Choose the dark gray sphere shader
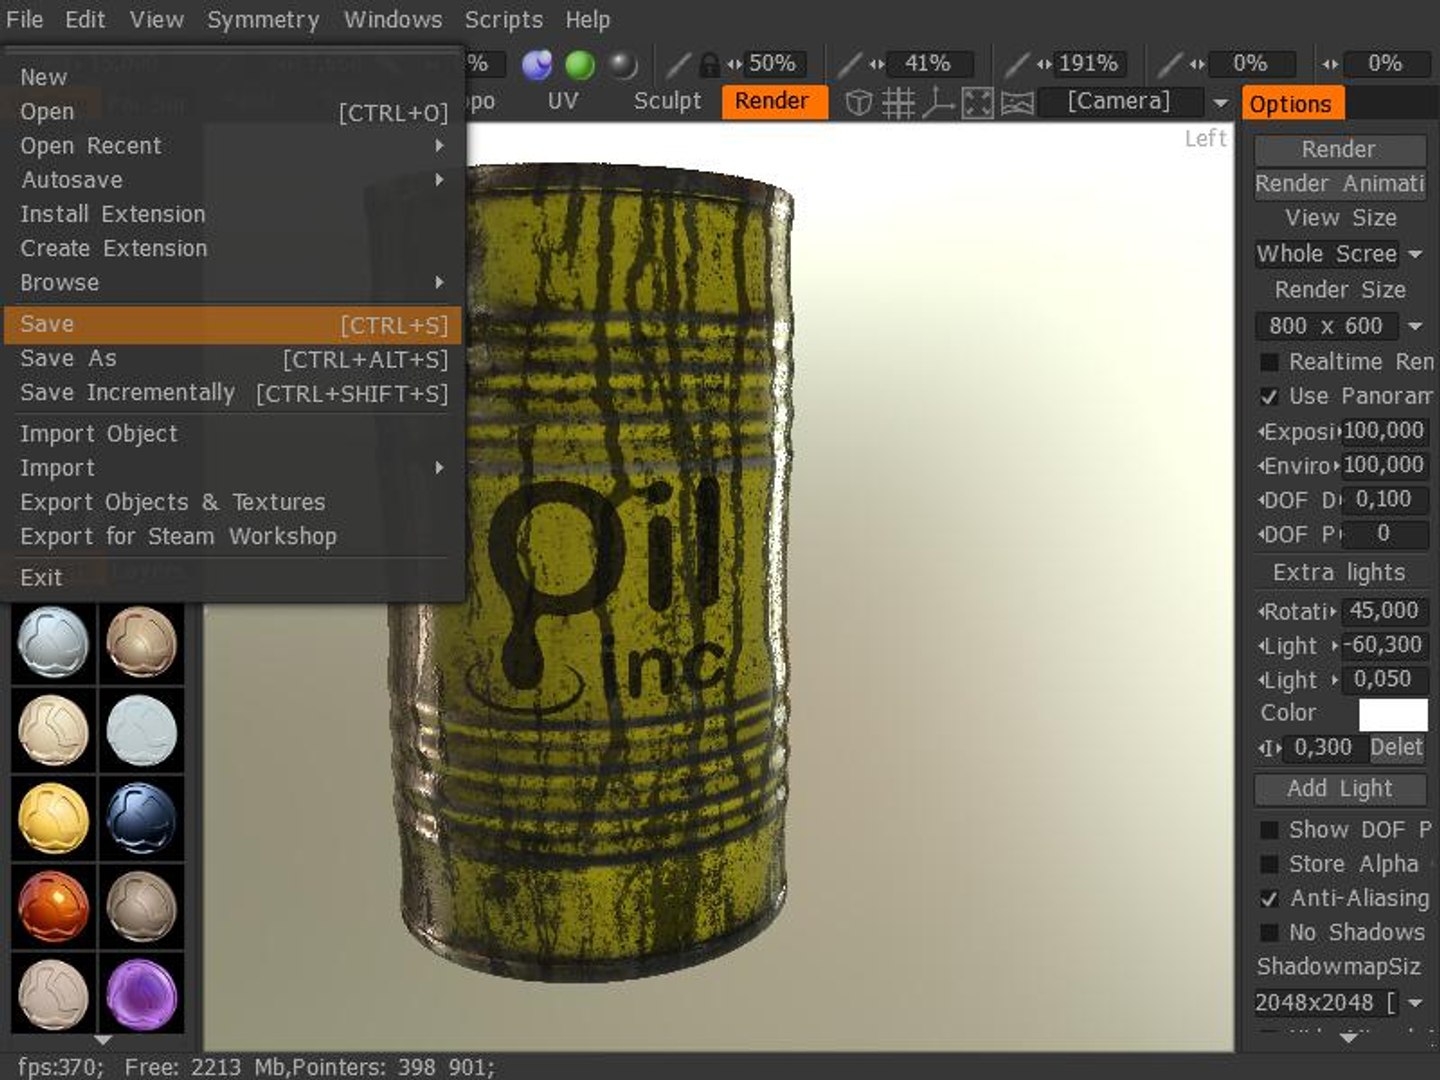The image size is (1440, 1080). pyautogui.click(x=624, y=65)
